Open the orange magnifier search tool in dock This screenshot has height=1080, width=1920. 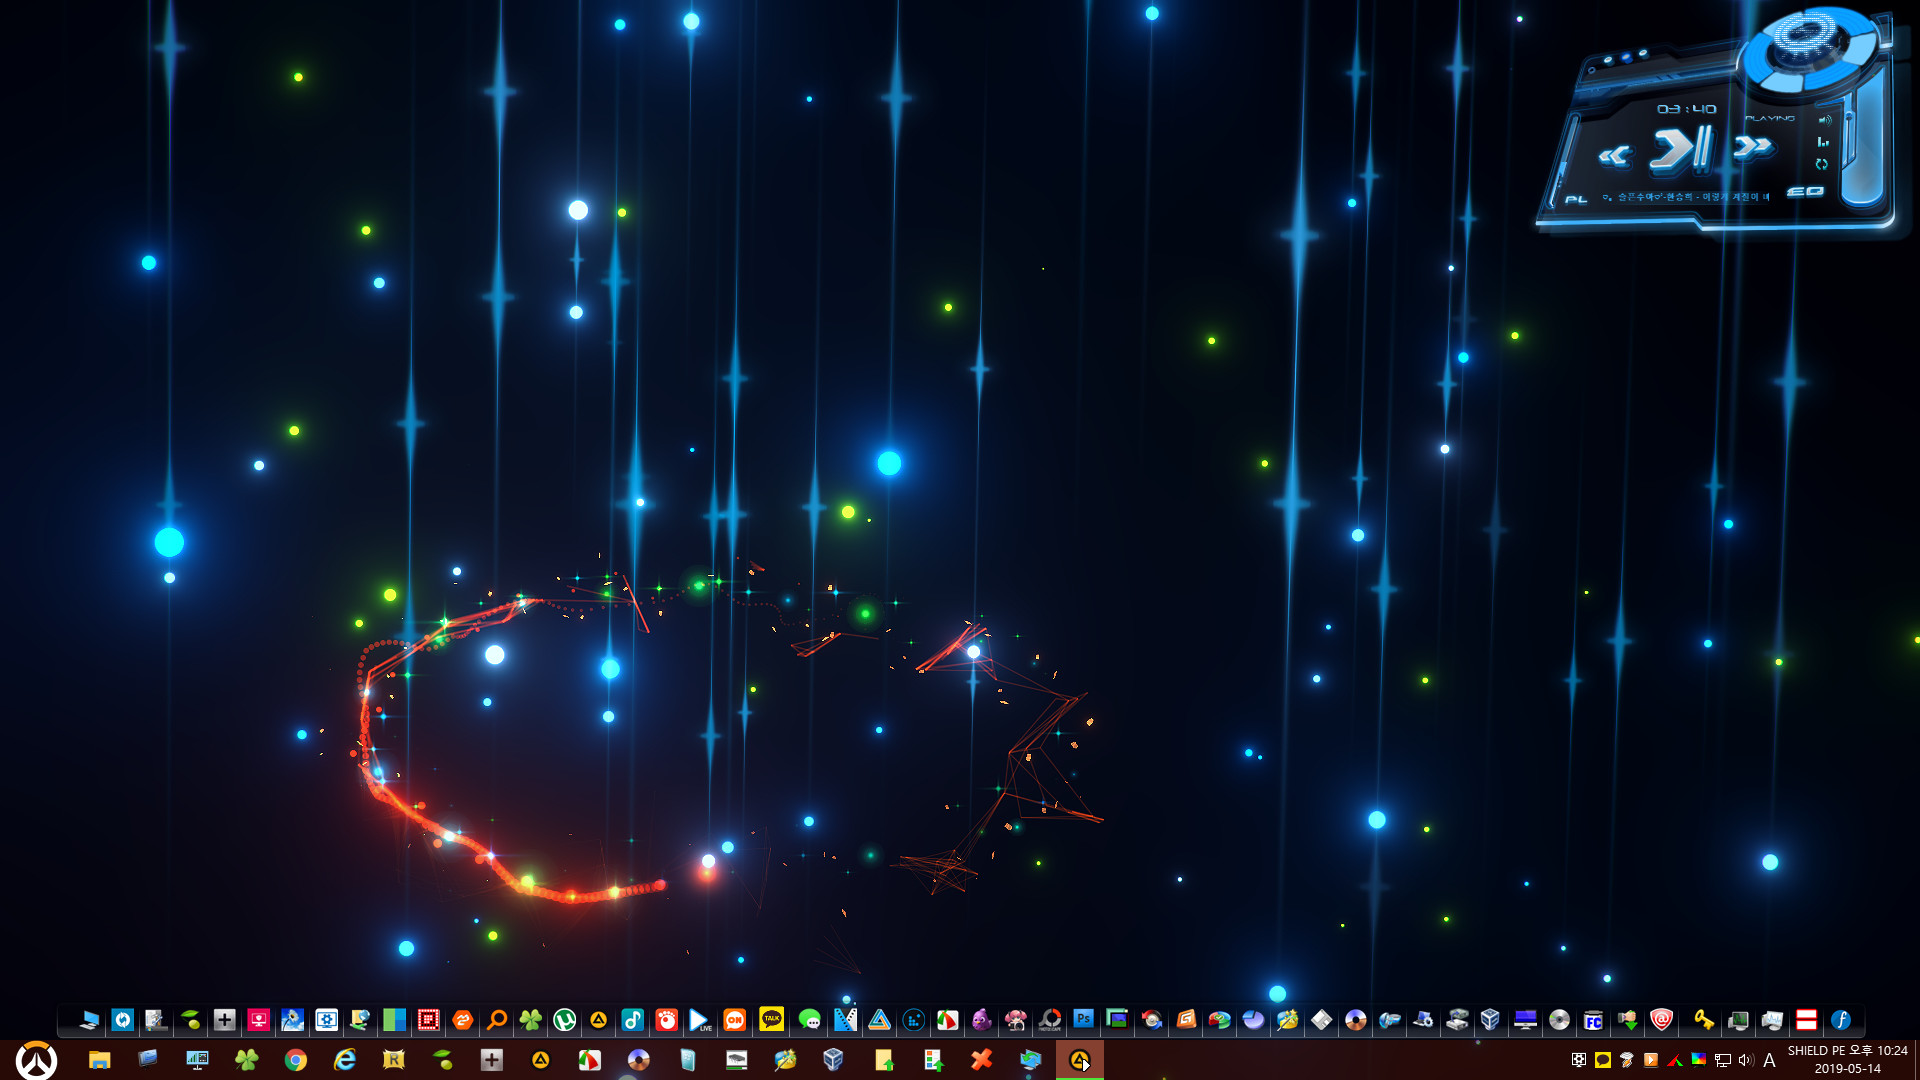tap(496, 1020)
